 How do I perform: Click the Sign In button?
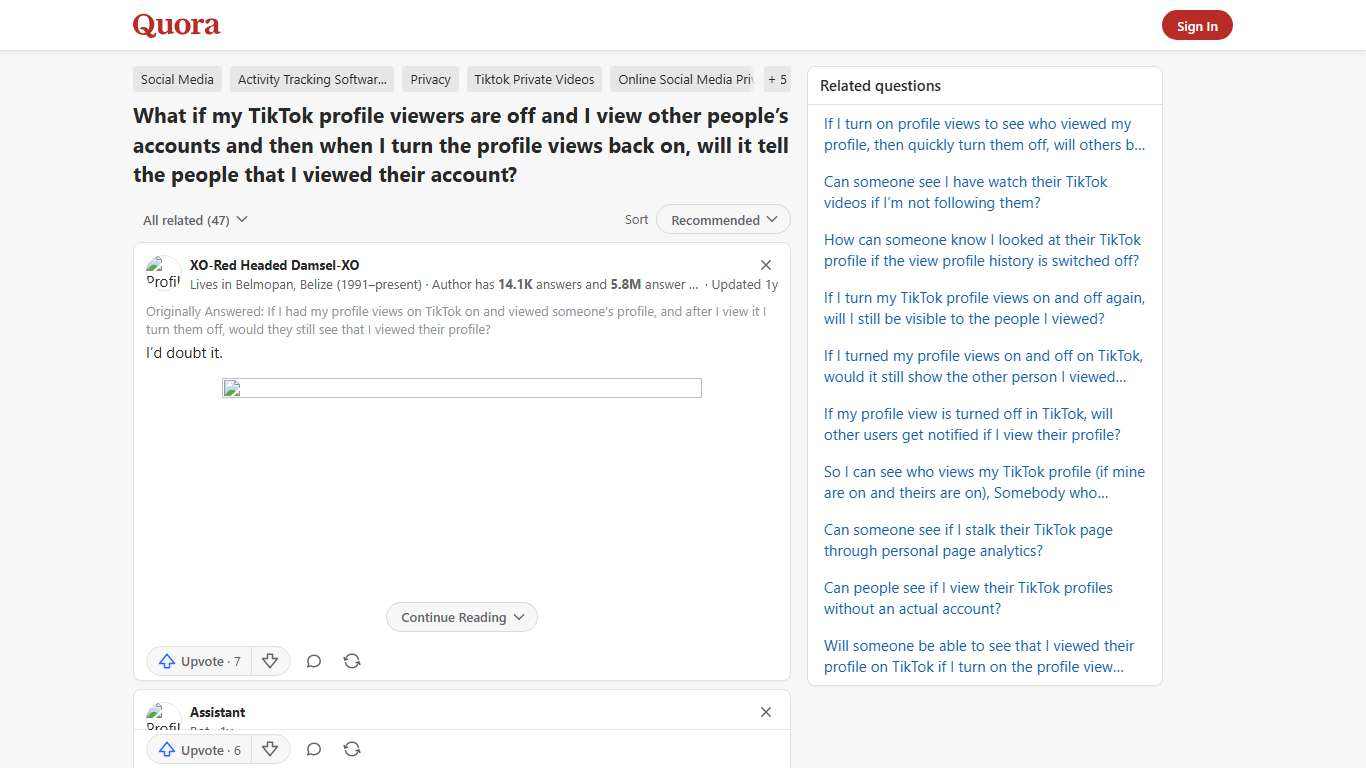click(x=1197, y=25)
